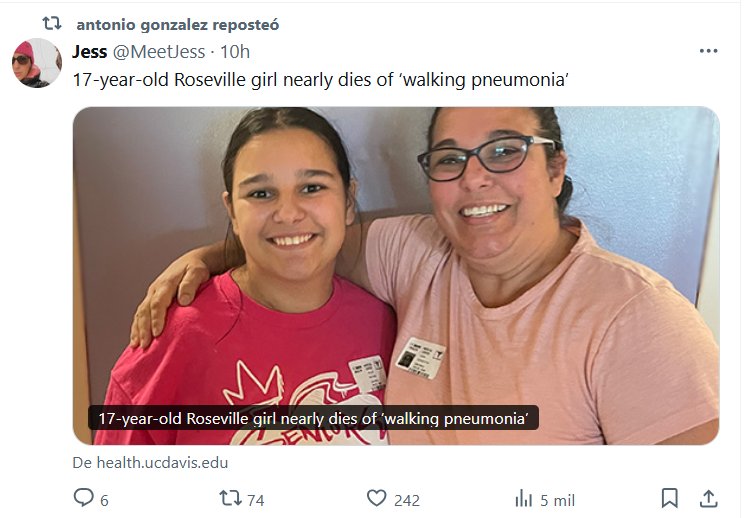
Task: Click the tweet text about walking pneumonia
Action: pyautogui.click(x=320, y=81)
